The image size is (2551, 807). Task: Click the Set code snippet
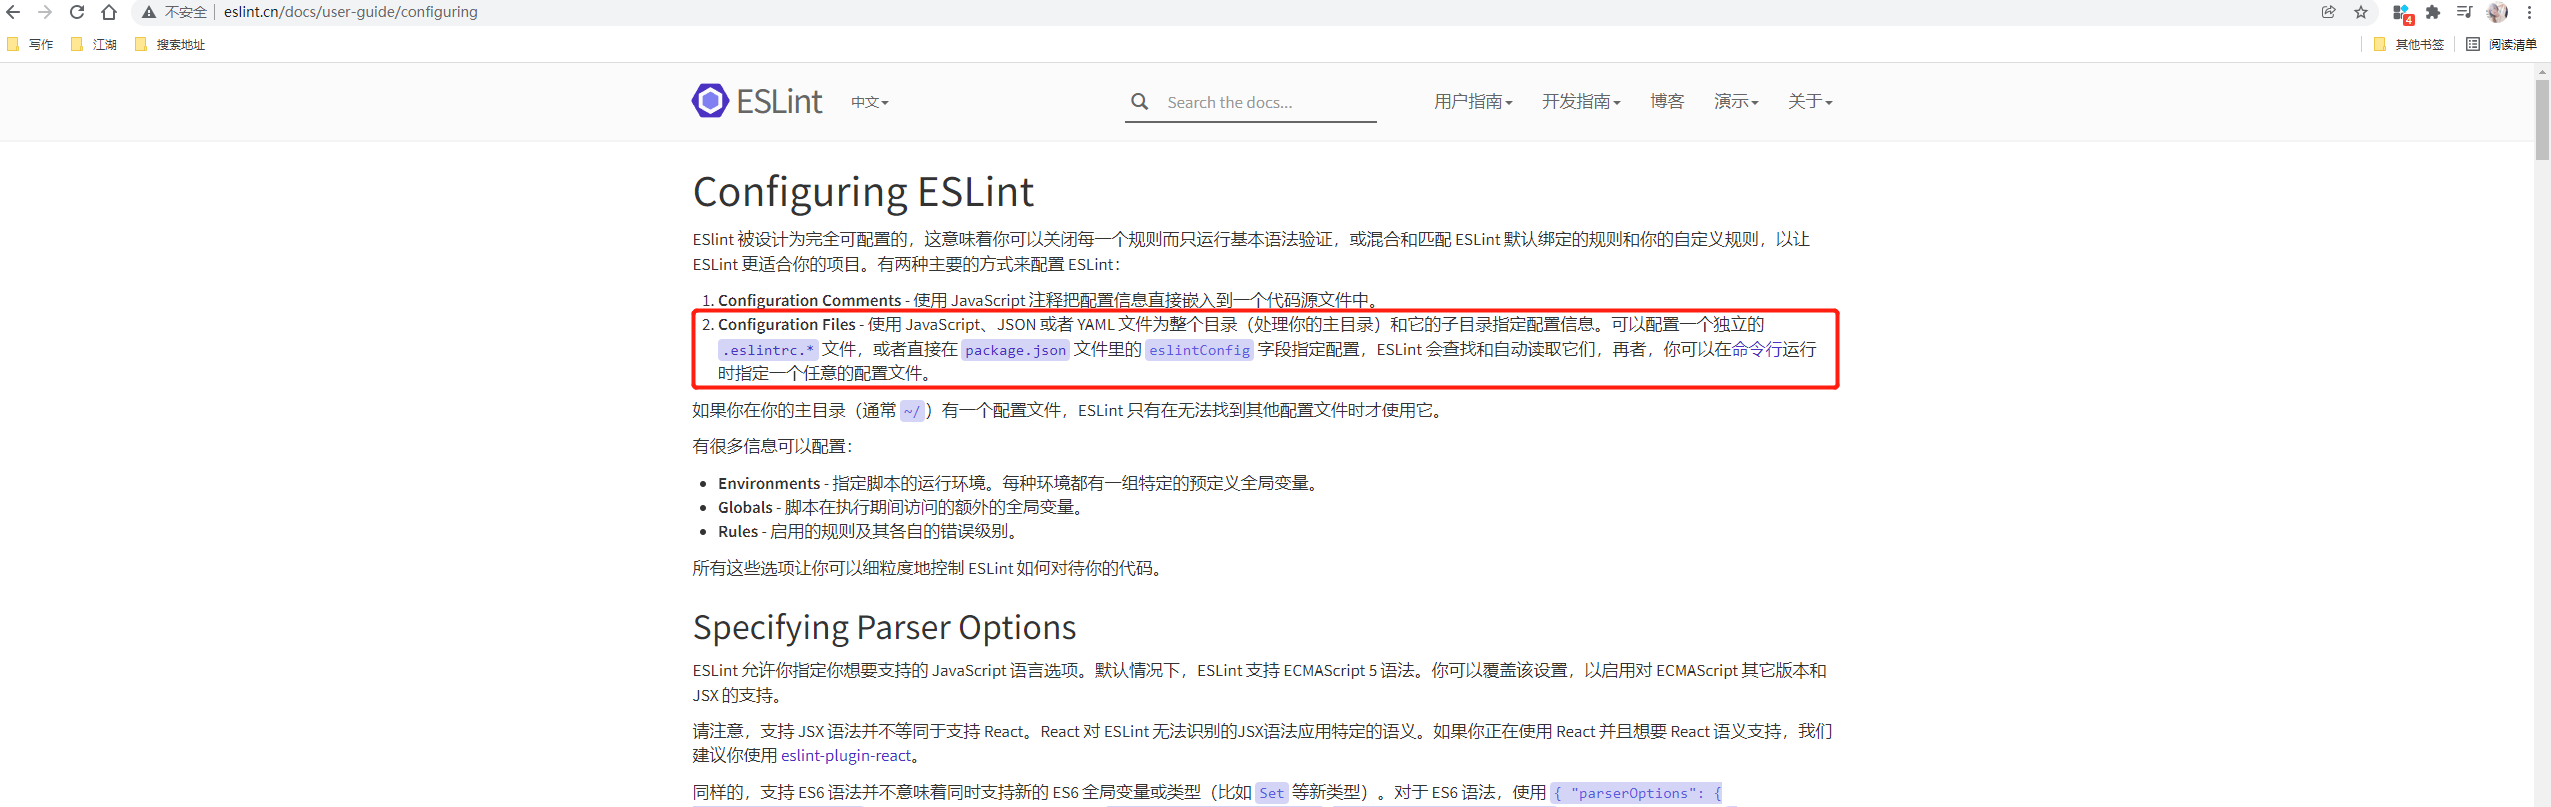coord(1271,793)
